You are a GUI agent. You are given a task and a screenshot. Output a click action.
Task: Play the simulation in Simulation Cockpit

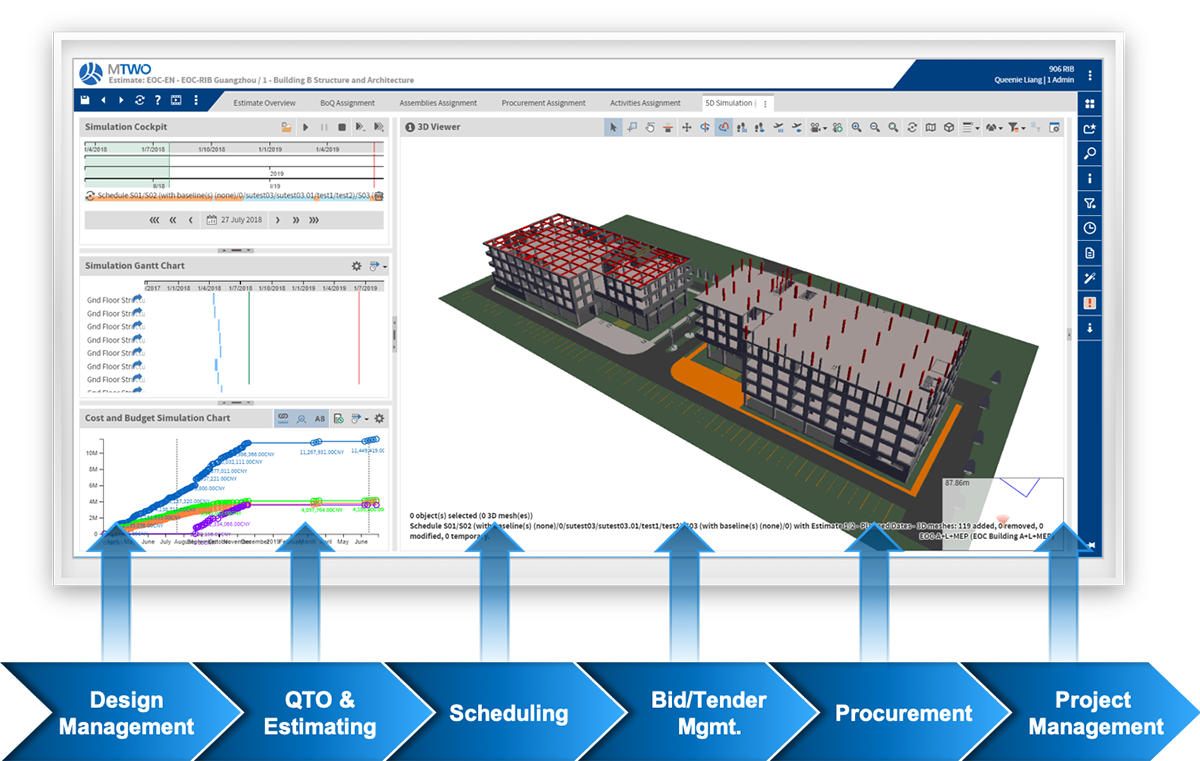point(305,128)
